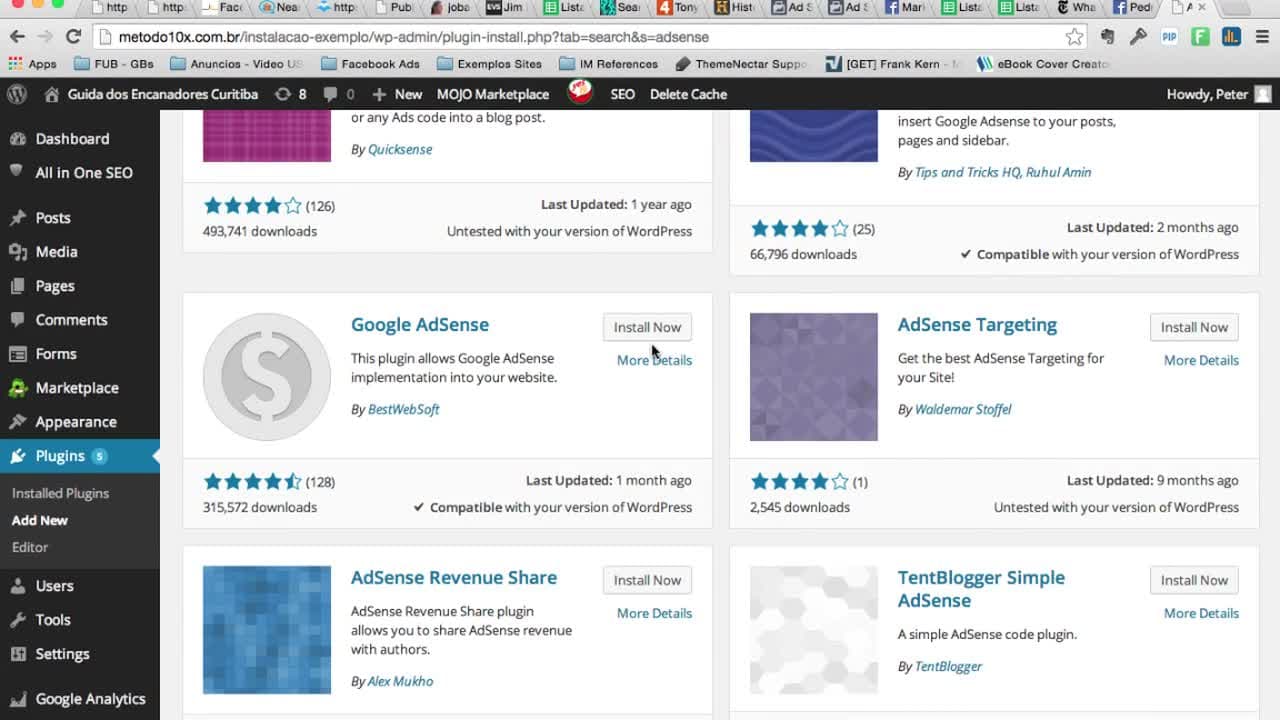
Task: Reload the page with browser refresh icon
Action: (73, 37)
